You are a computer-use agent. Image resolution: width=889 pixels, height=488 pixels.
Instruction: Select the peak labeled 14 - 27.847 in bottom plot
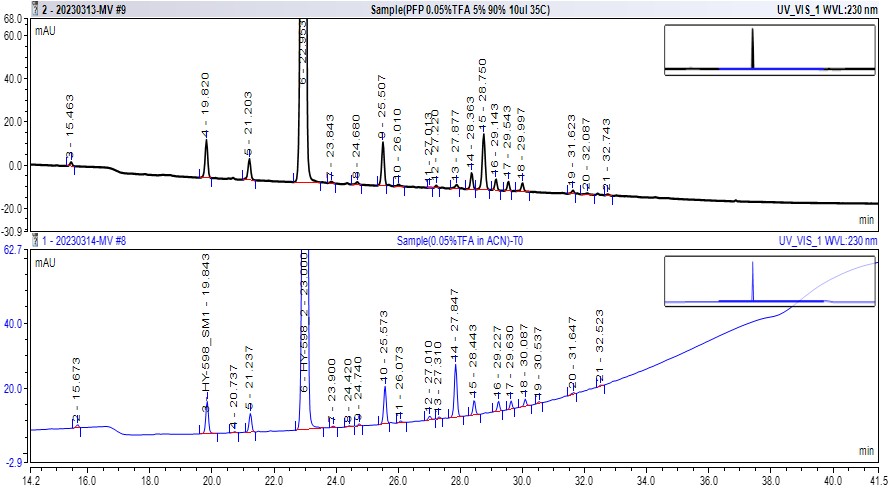point(455,380)
